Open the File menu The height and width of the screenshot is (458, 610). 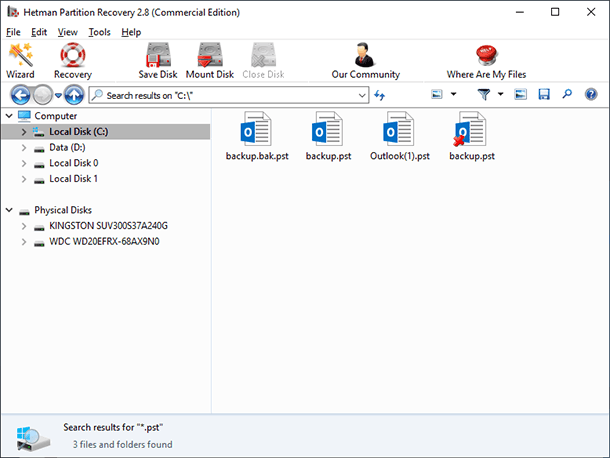(x=13, y=32)
